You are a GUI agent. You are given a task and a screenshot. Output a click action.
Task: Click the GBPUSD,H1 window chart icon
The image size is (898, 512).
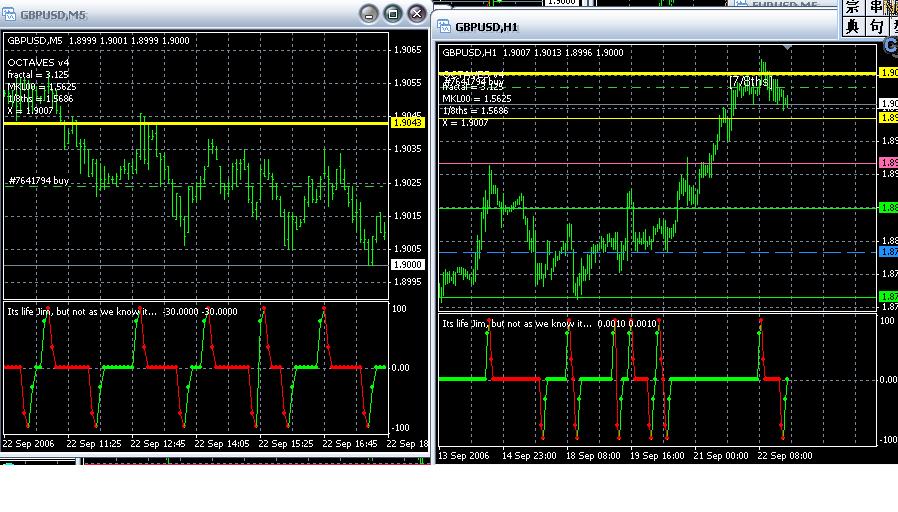[x=444, y=26]
